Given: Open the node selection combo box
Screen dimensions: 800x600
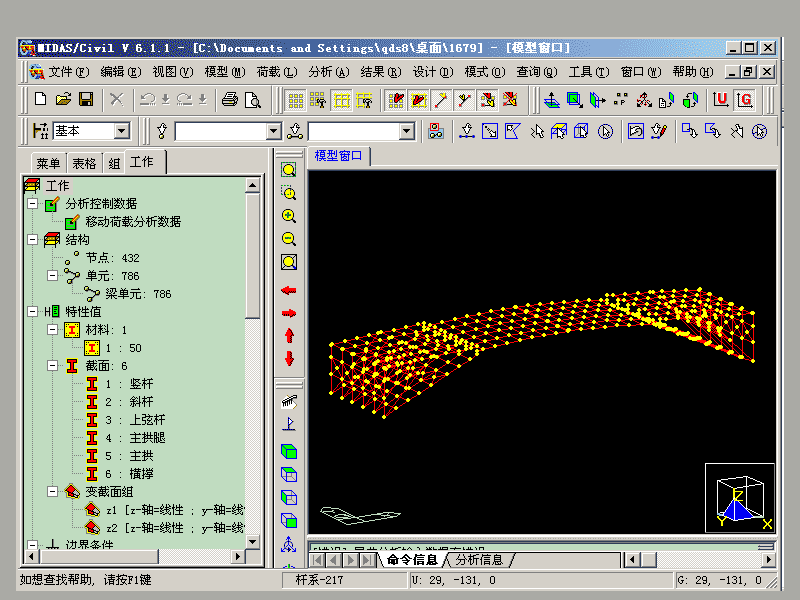Looking at the screenshot, I should 274,132.
